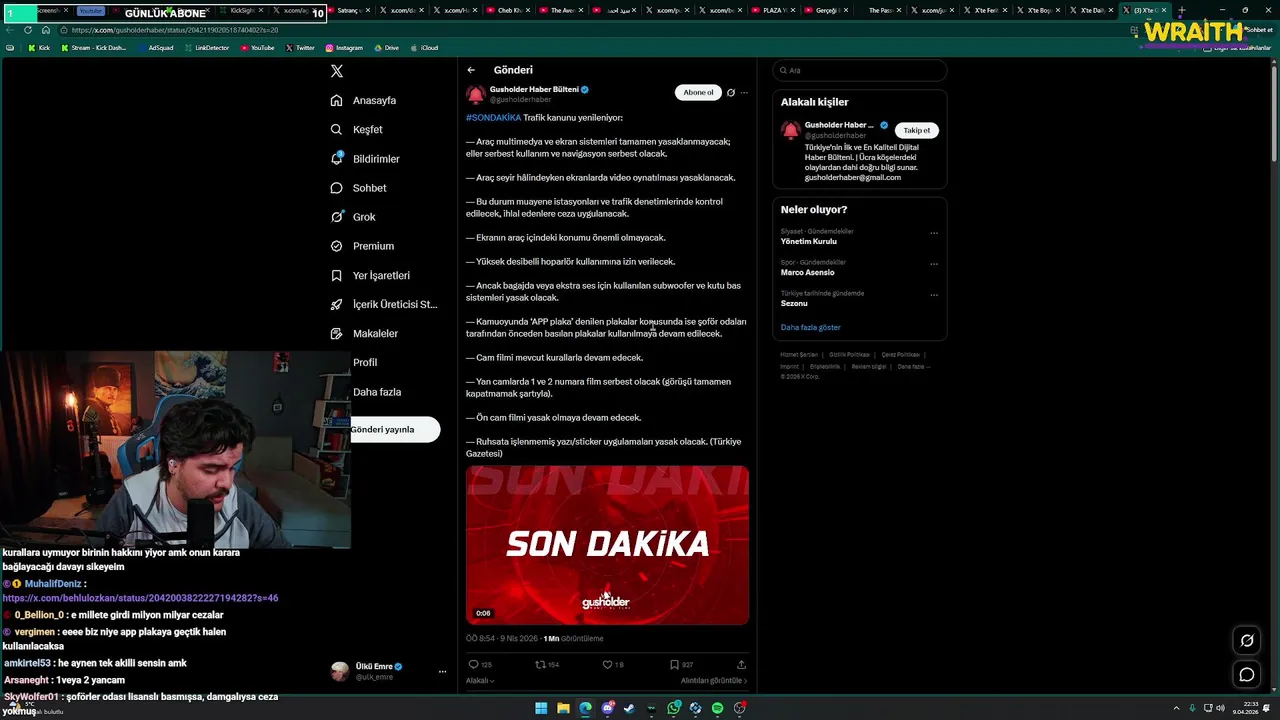Open Steam from taskbar
Screen dimensions: 1280x720
[x=629, y=708]
